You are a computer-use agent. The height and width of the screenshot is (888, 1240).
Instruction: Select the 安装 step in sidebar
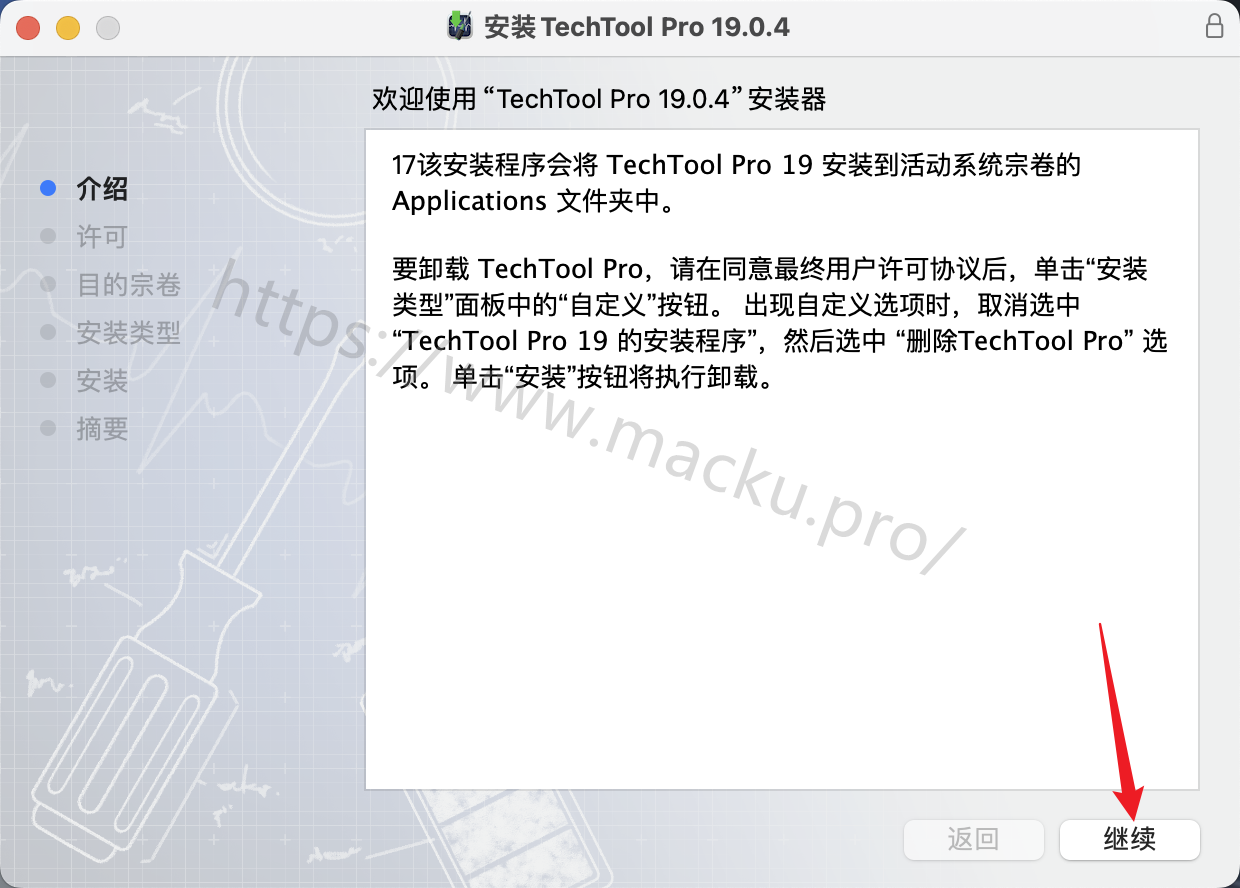[x=102, y=380]
